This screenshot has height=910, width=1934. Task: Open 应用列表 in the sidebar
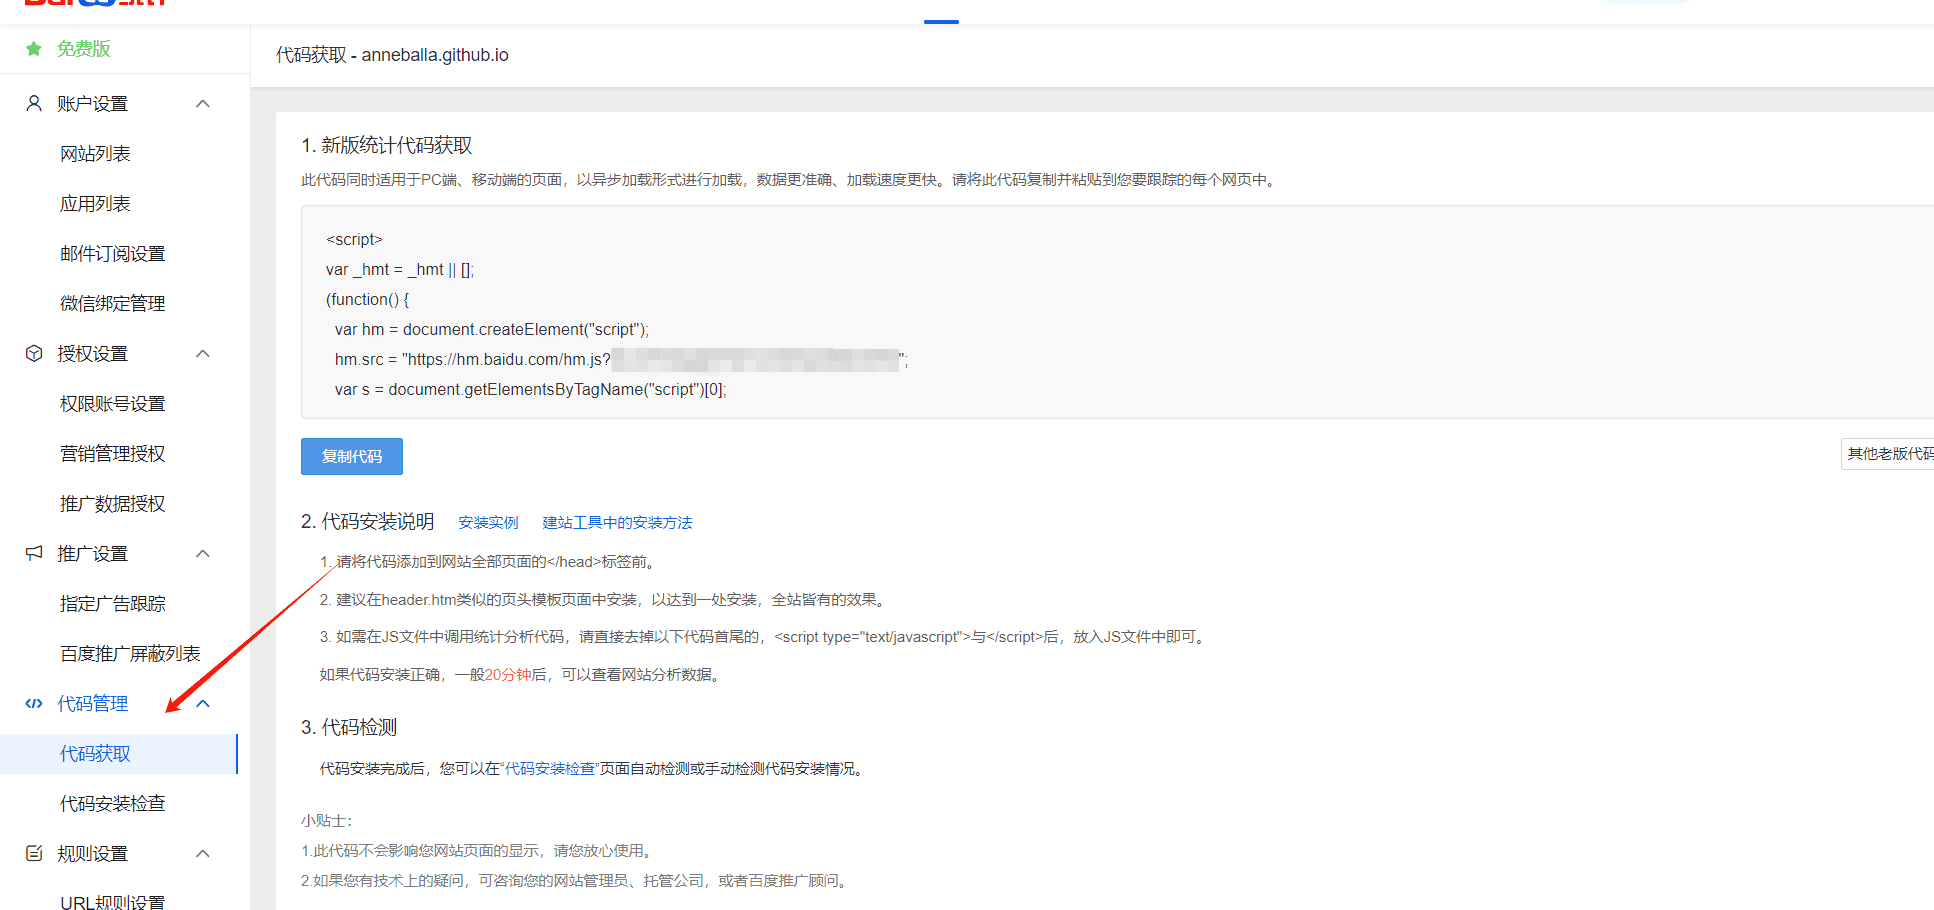coord(95,203)
